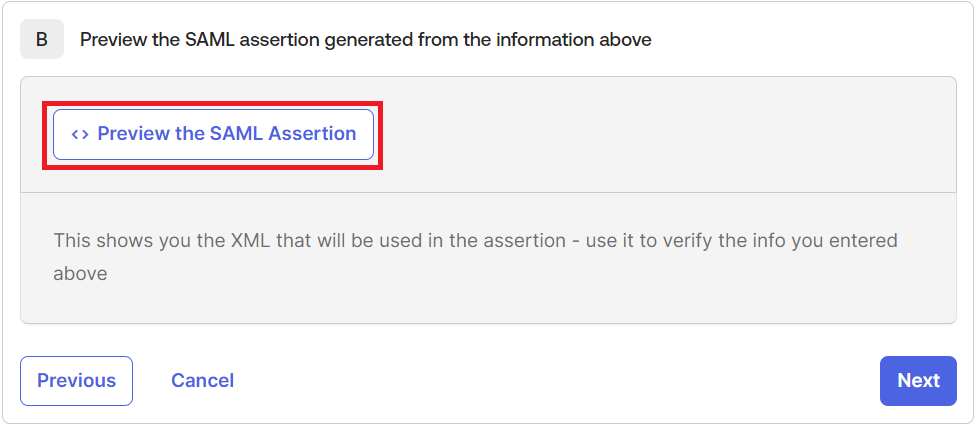
Task: Click the code brackets icon on Preview button
Action: (x=80, y=134)
